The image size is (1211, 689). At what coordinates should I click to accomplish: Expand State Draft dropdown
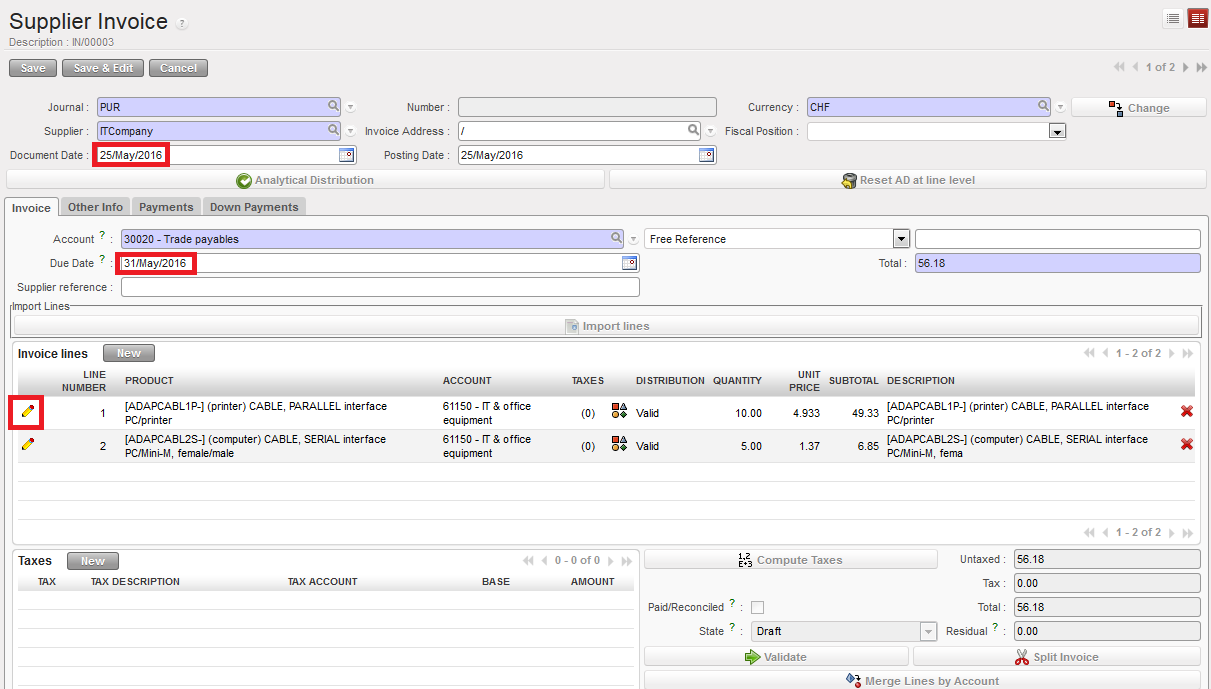(927, 631)
